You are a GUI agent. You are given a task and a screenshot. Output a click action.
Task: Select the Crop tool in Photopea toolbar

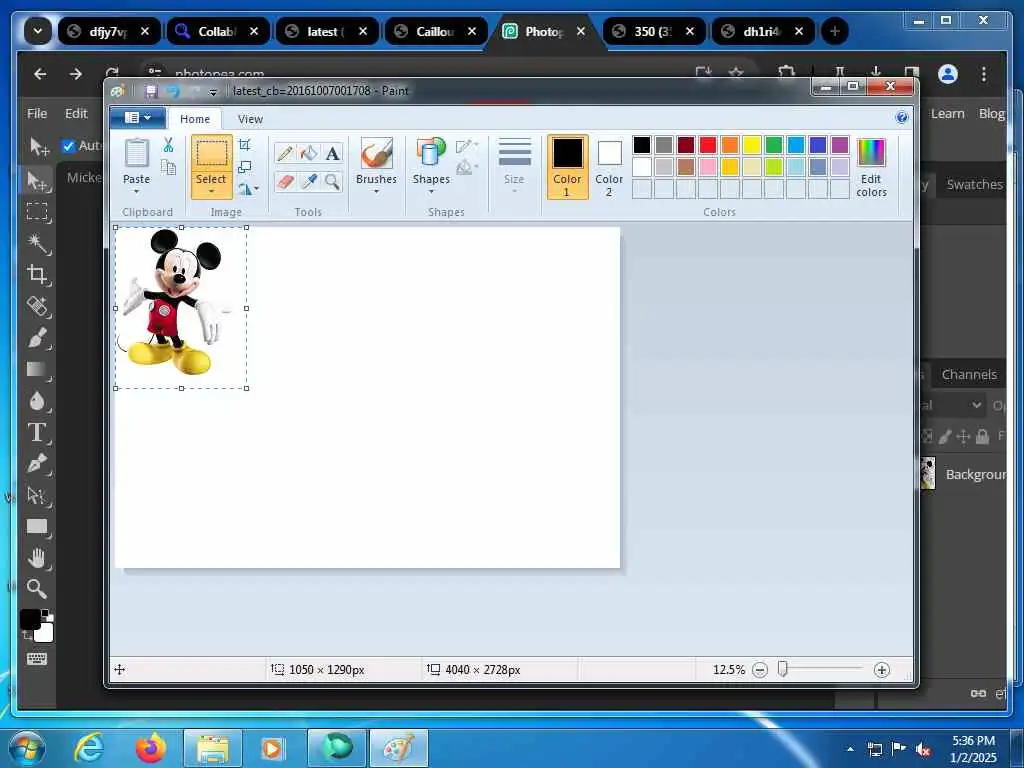click(37, 274)
